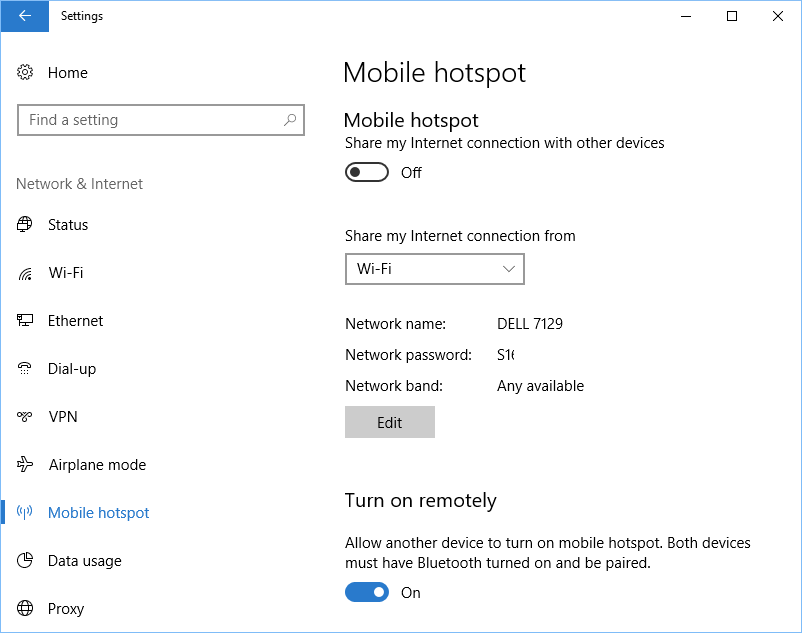This screenshot has height=633, width=803.
Task: Open the Data usage section
Action: pyautogui.click(x=84, y=561)
